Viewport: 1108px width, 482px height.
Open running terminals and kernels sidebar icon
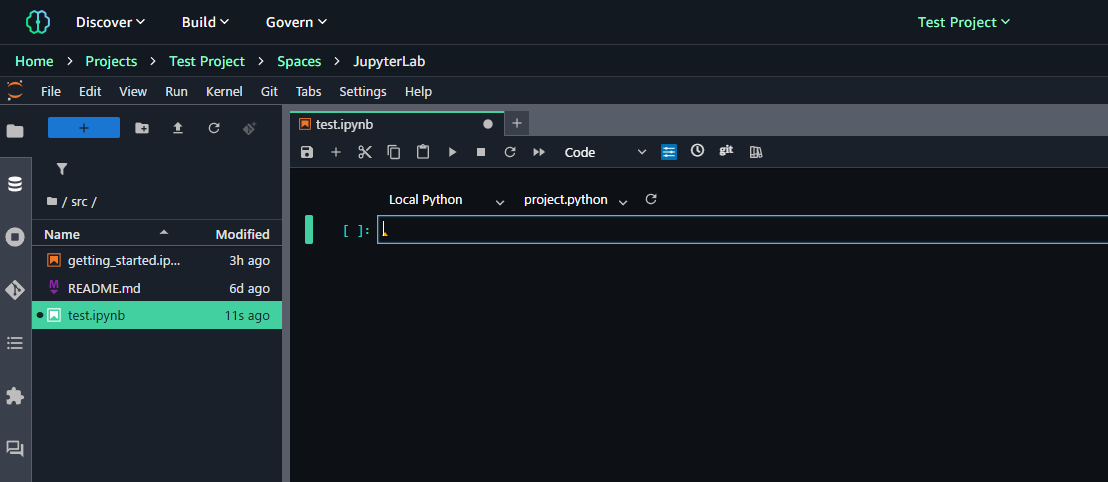click(15, 237)
